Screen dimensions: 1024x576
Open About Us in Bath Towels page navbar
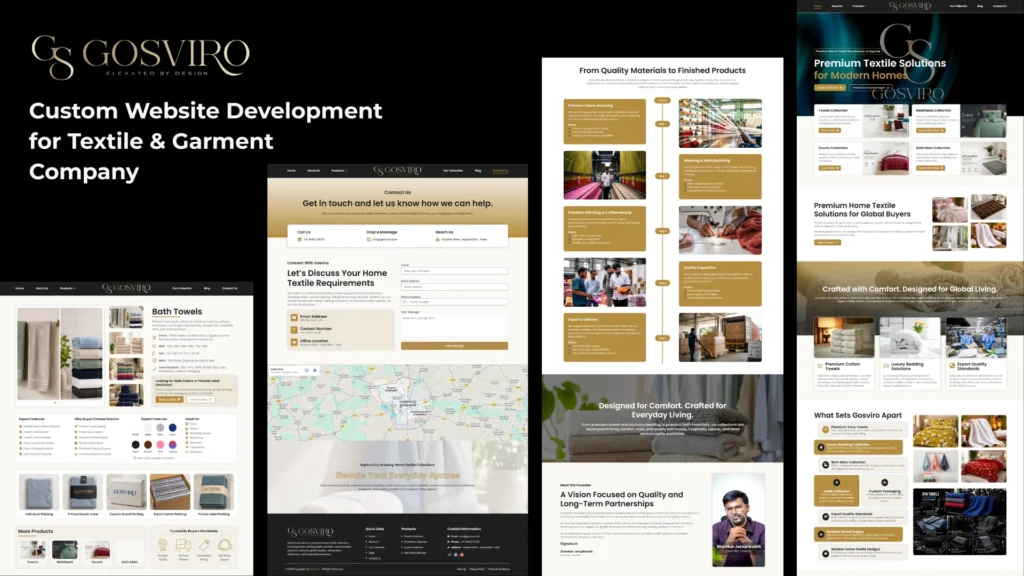coord(42,288)
